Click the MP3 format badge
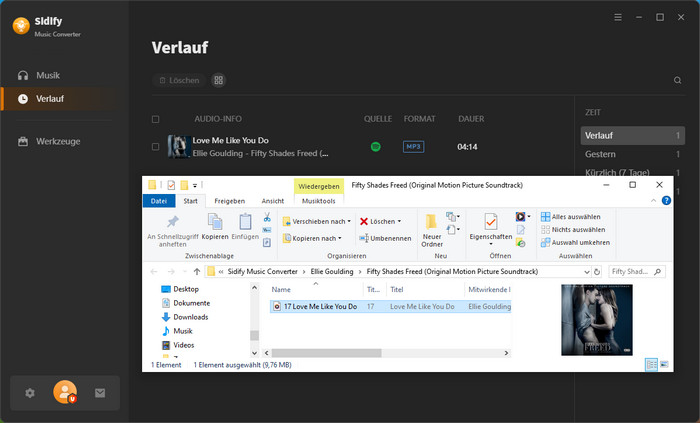Screen dimensions: 700x423 click(x=413, y=147)
